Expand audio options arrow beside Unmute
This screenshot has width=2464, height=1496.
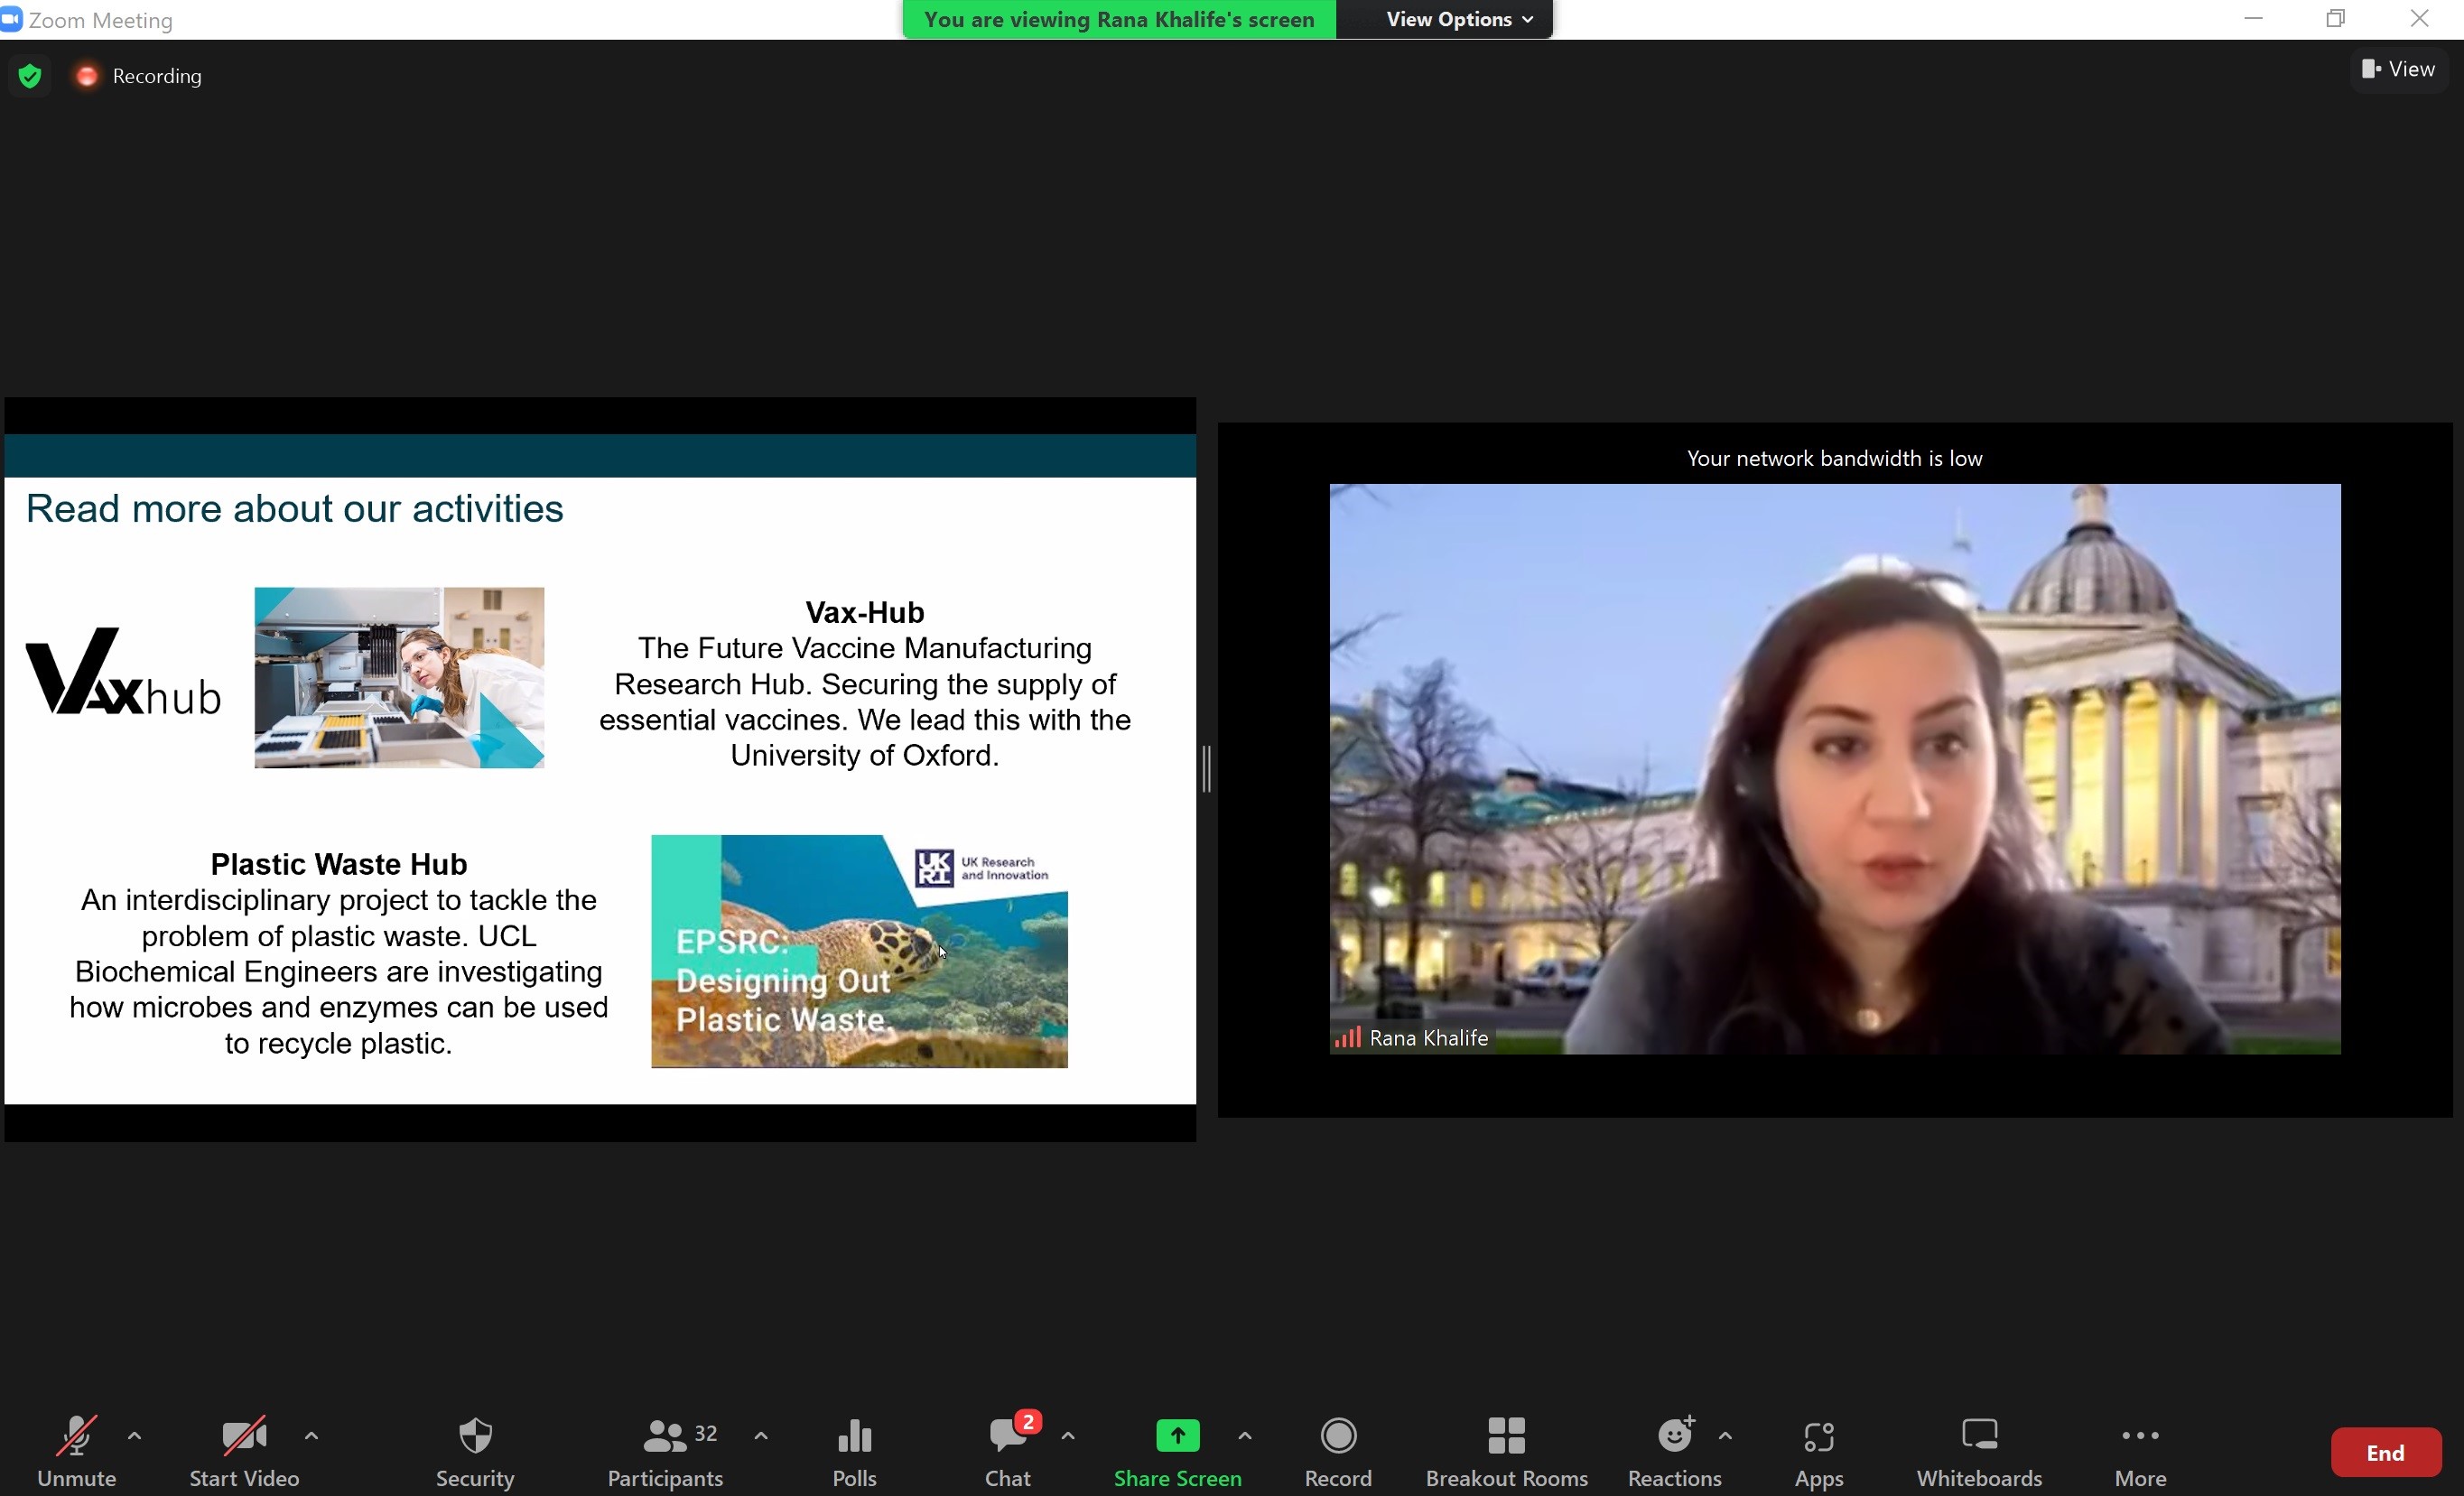tap(135, 1436)
